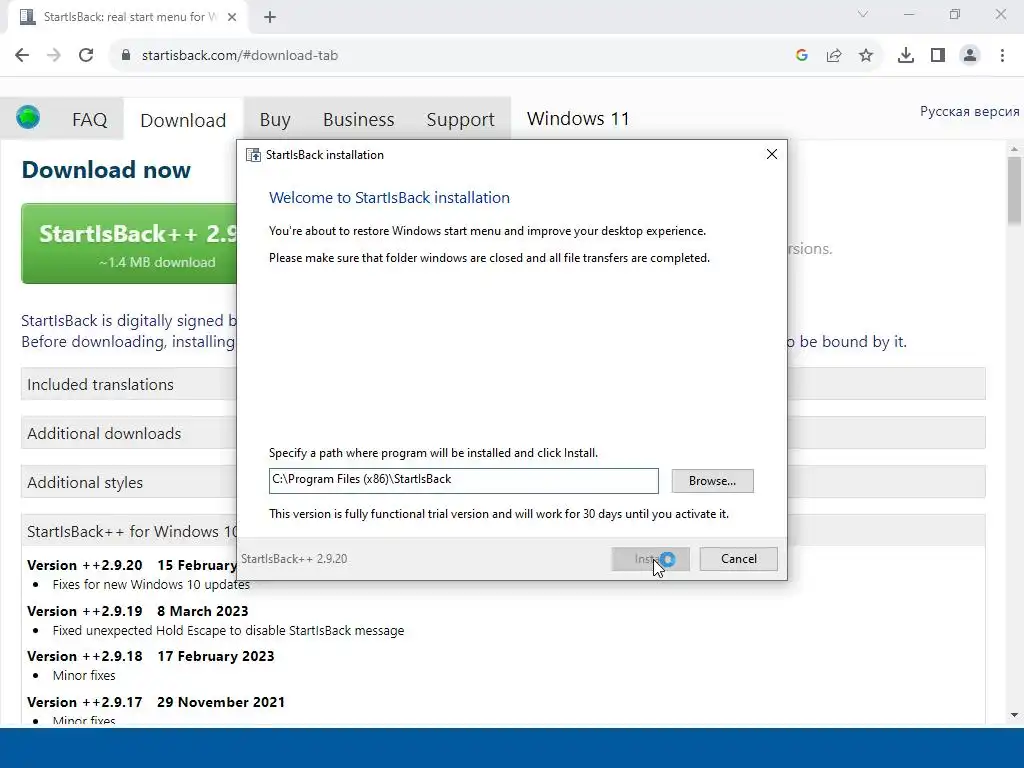Click the installation path text field

(x=464, y=481)
